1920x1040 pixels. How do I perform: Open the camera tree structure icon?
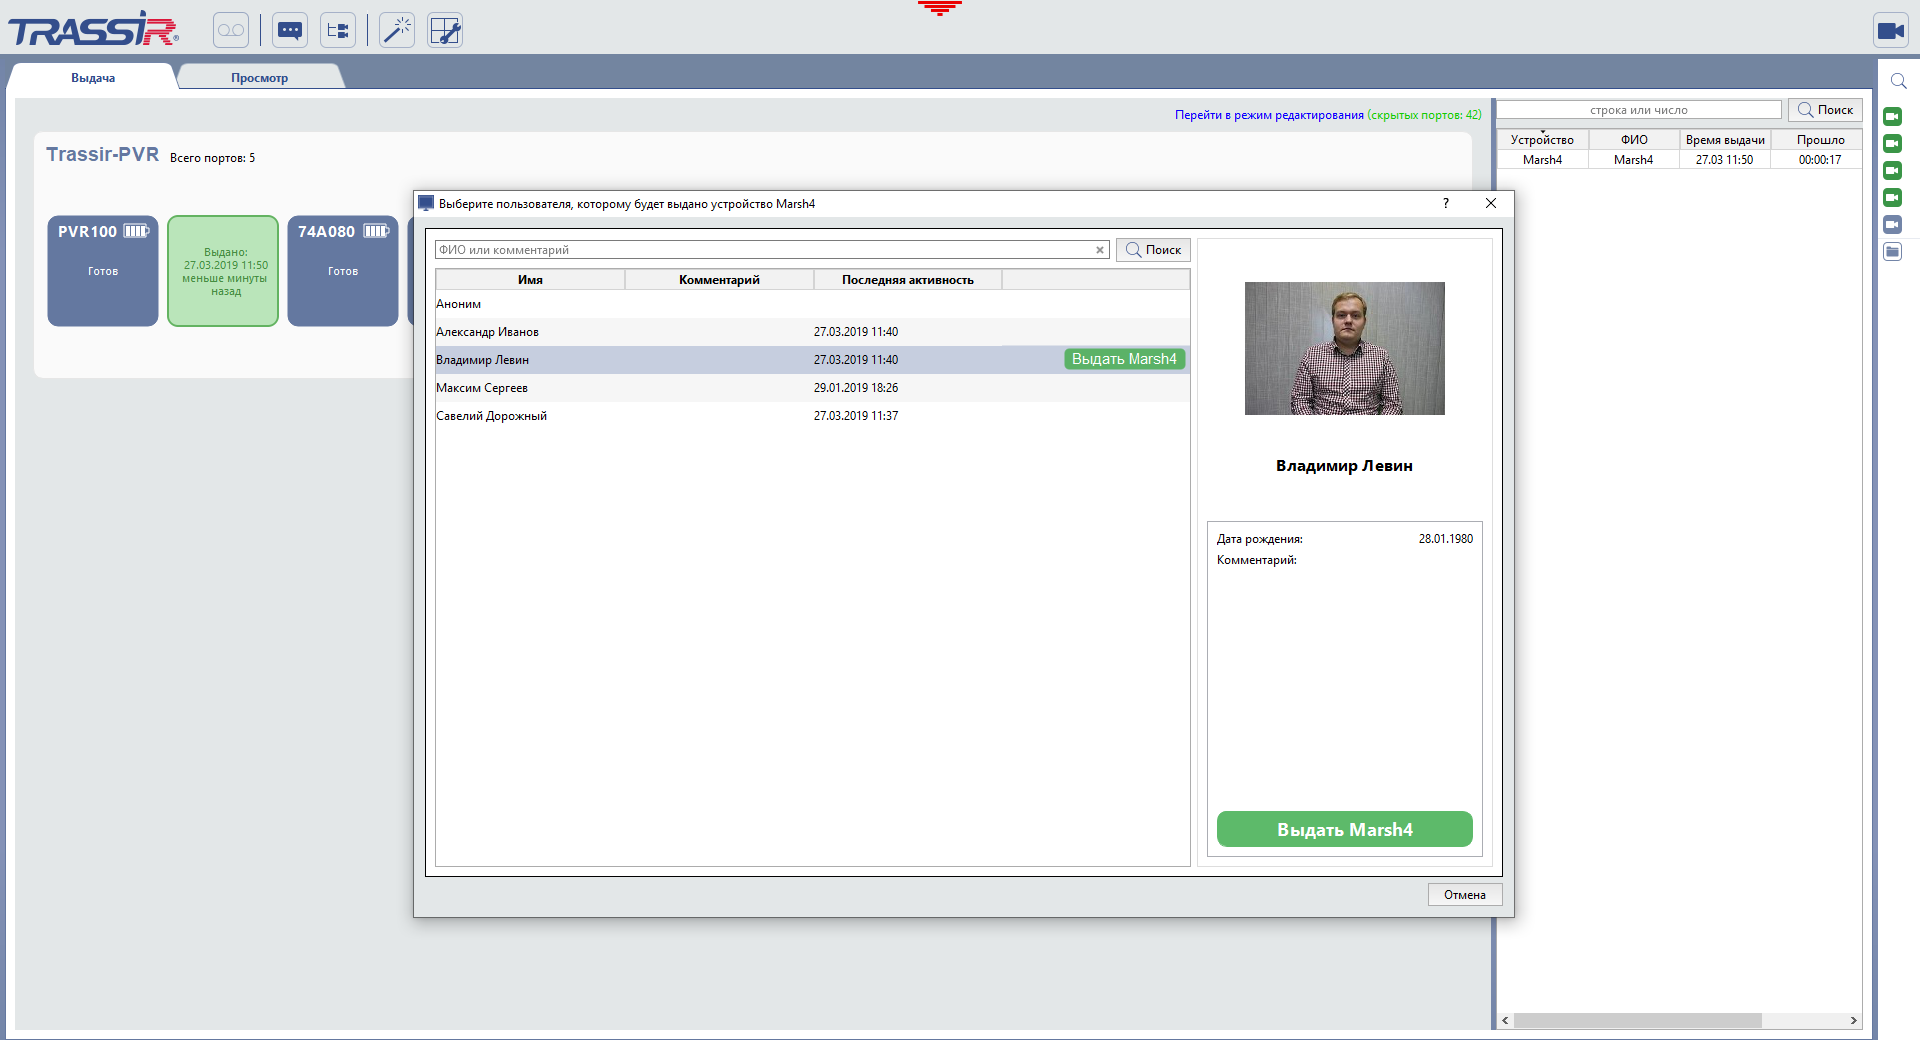[338, 30]
